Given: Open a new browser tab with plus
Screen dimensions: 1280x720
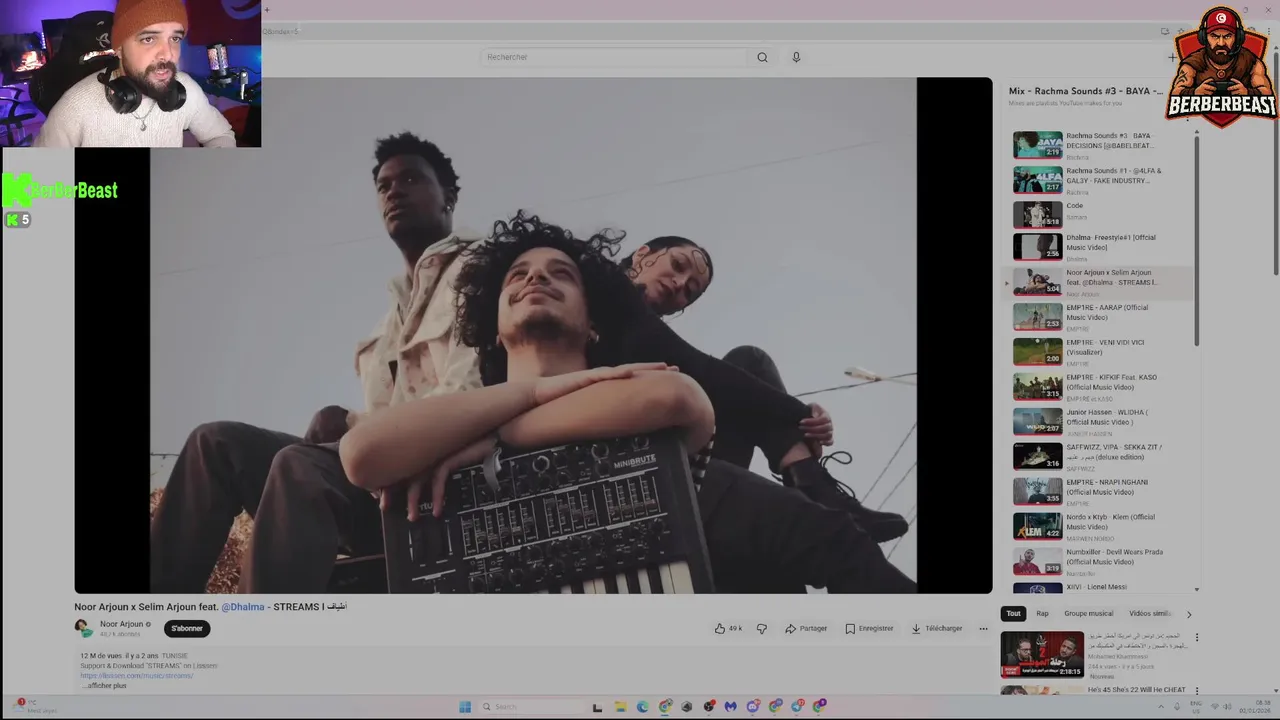Looking at the screenshot, I should point(265,10).
